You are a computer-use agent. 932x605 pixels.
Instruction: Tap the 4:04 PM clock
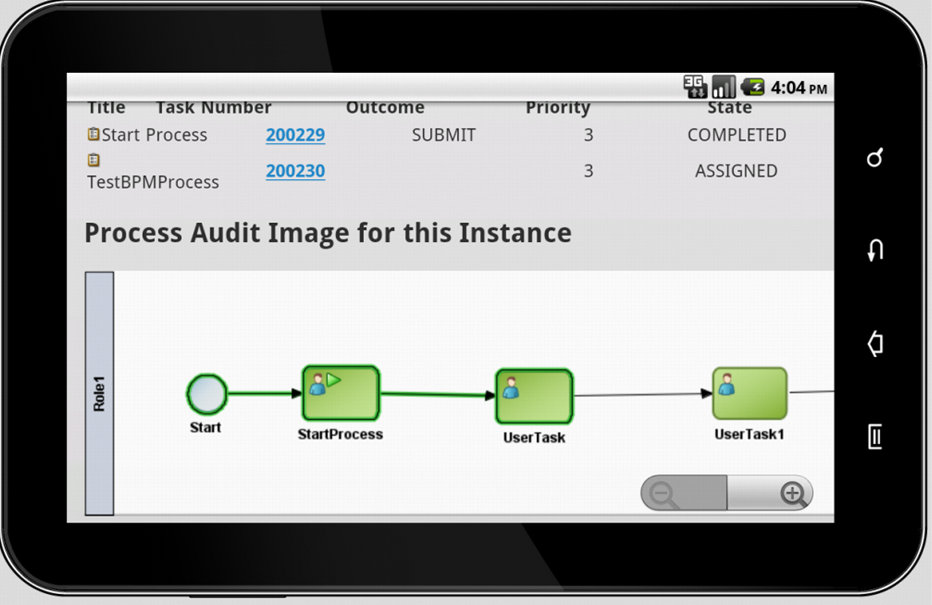(799, 88)
